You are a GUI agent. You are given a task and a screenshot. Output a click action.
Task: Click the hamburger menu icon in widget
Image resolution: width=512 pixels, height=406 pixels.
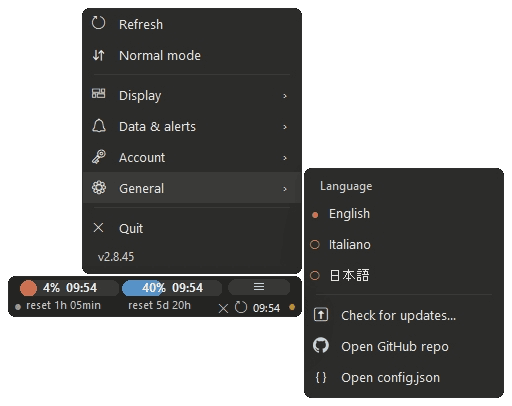point(259,287)
